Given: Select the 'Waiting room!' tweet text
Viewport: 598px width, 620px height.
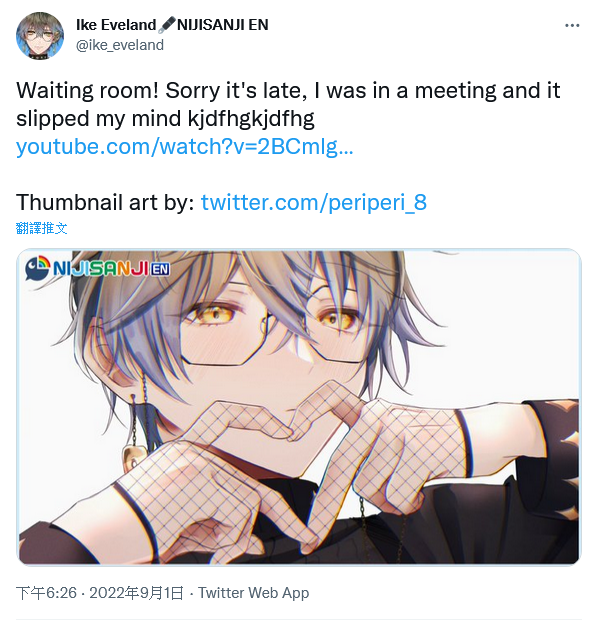Looking at the screenshot, I should coord(87,91).
